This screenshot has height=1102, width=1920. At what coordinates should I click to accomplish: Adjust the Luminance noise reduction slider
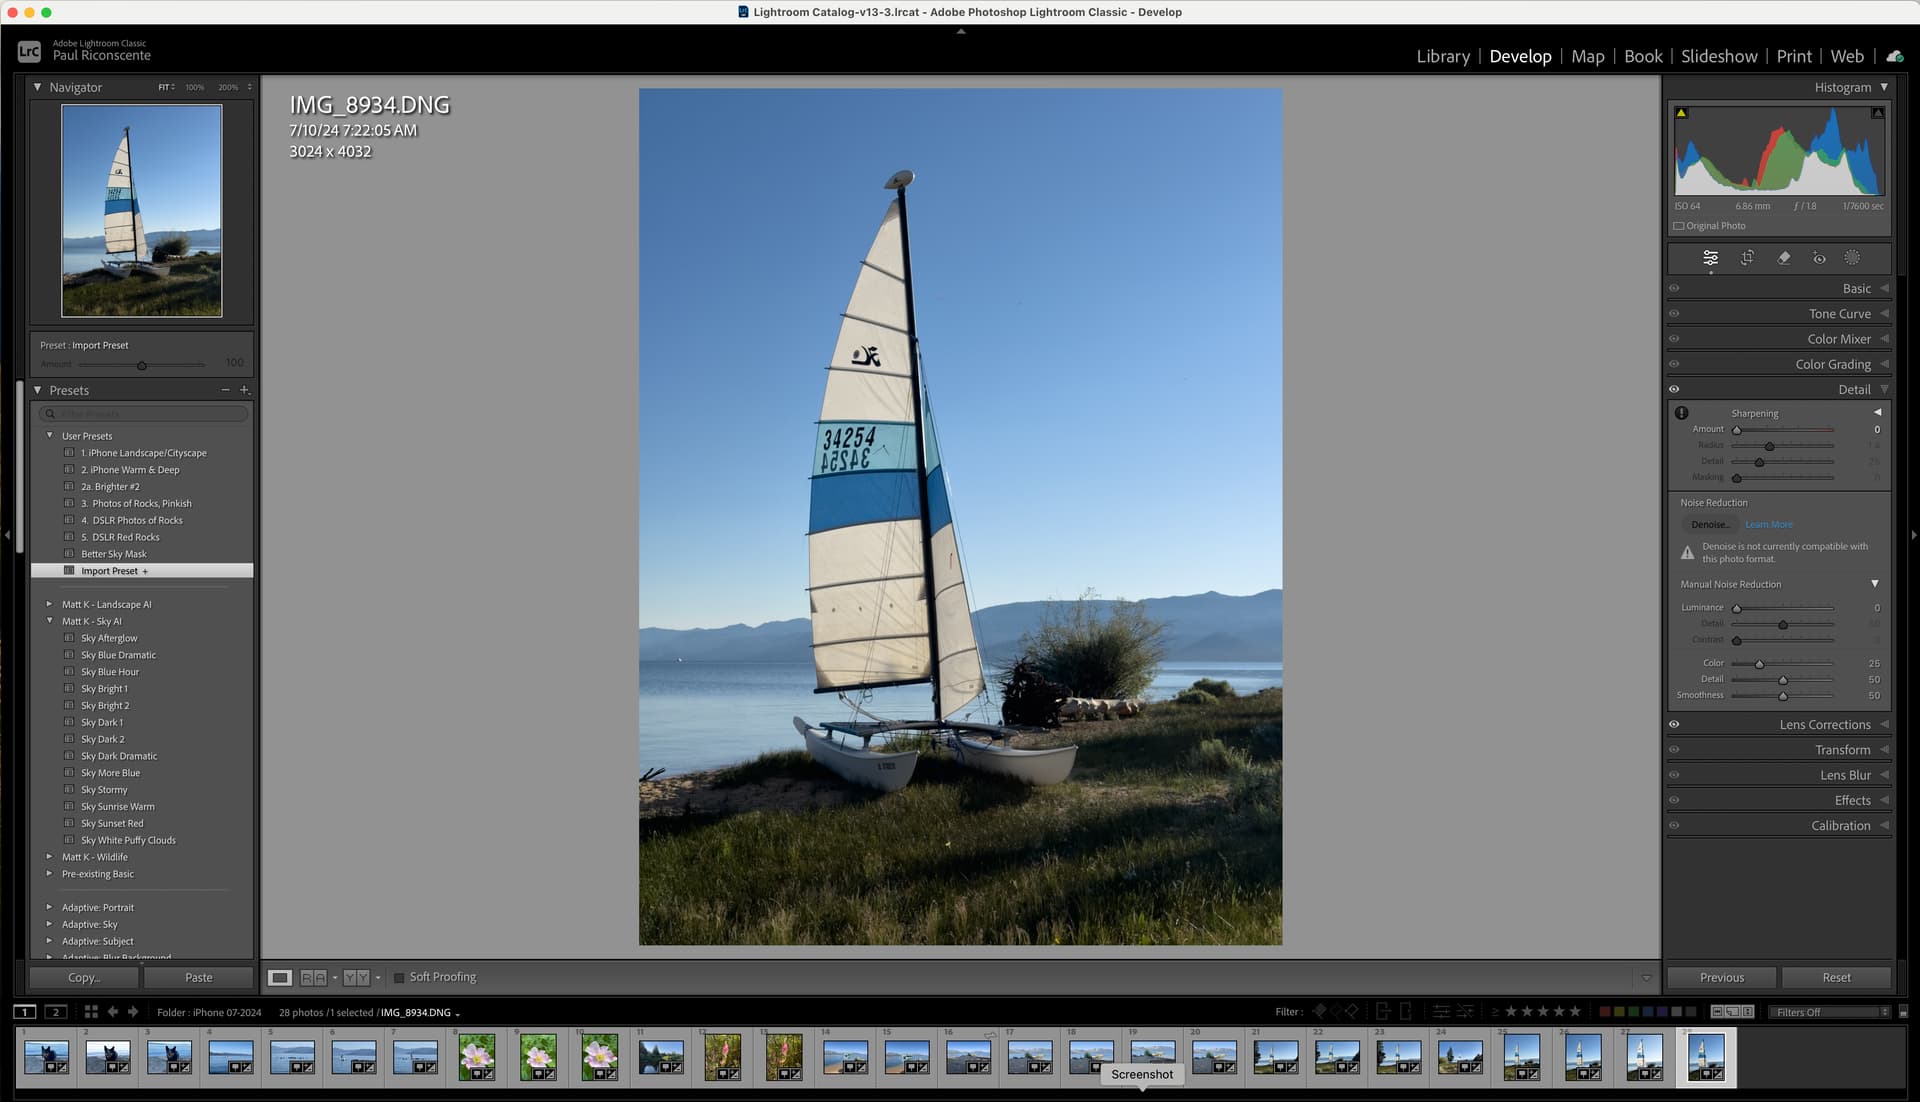[1737, 608]
